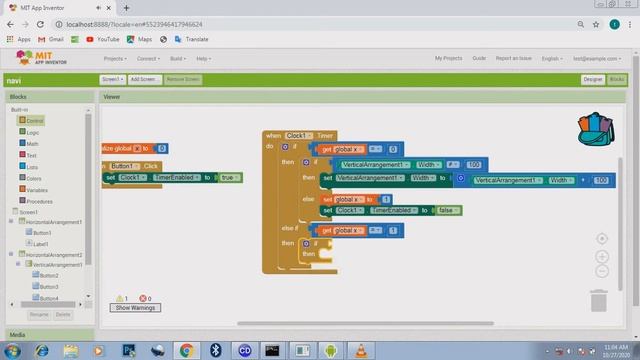The width and height of the screenshot is (640, 360).
Task: Click the trash can in viewer
Action: [598, 301]
